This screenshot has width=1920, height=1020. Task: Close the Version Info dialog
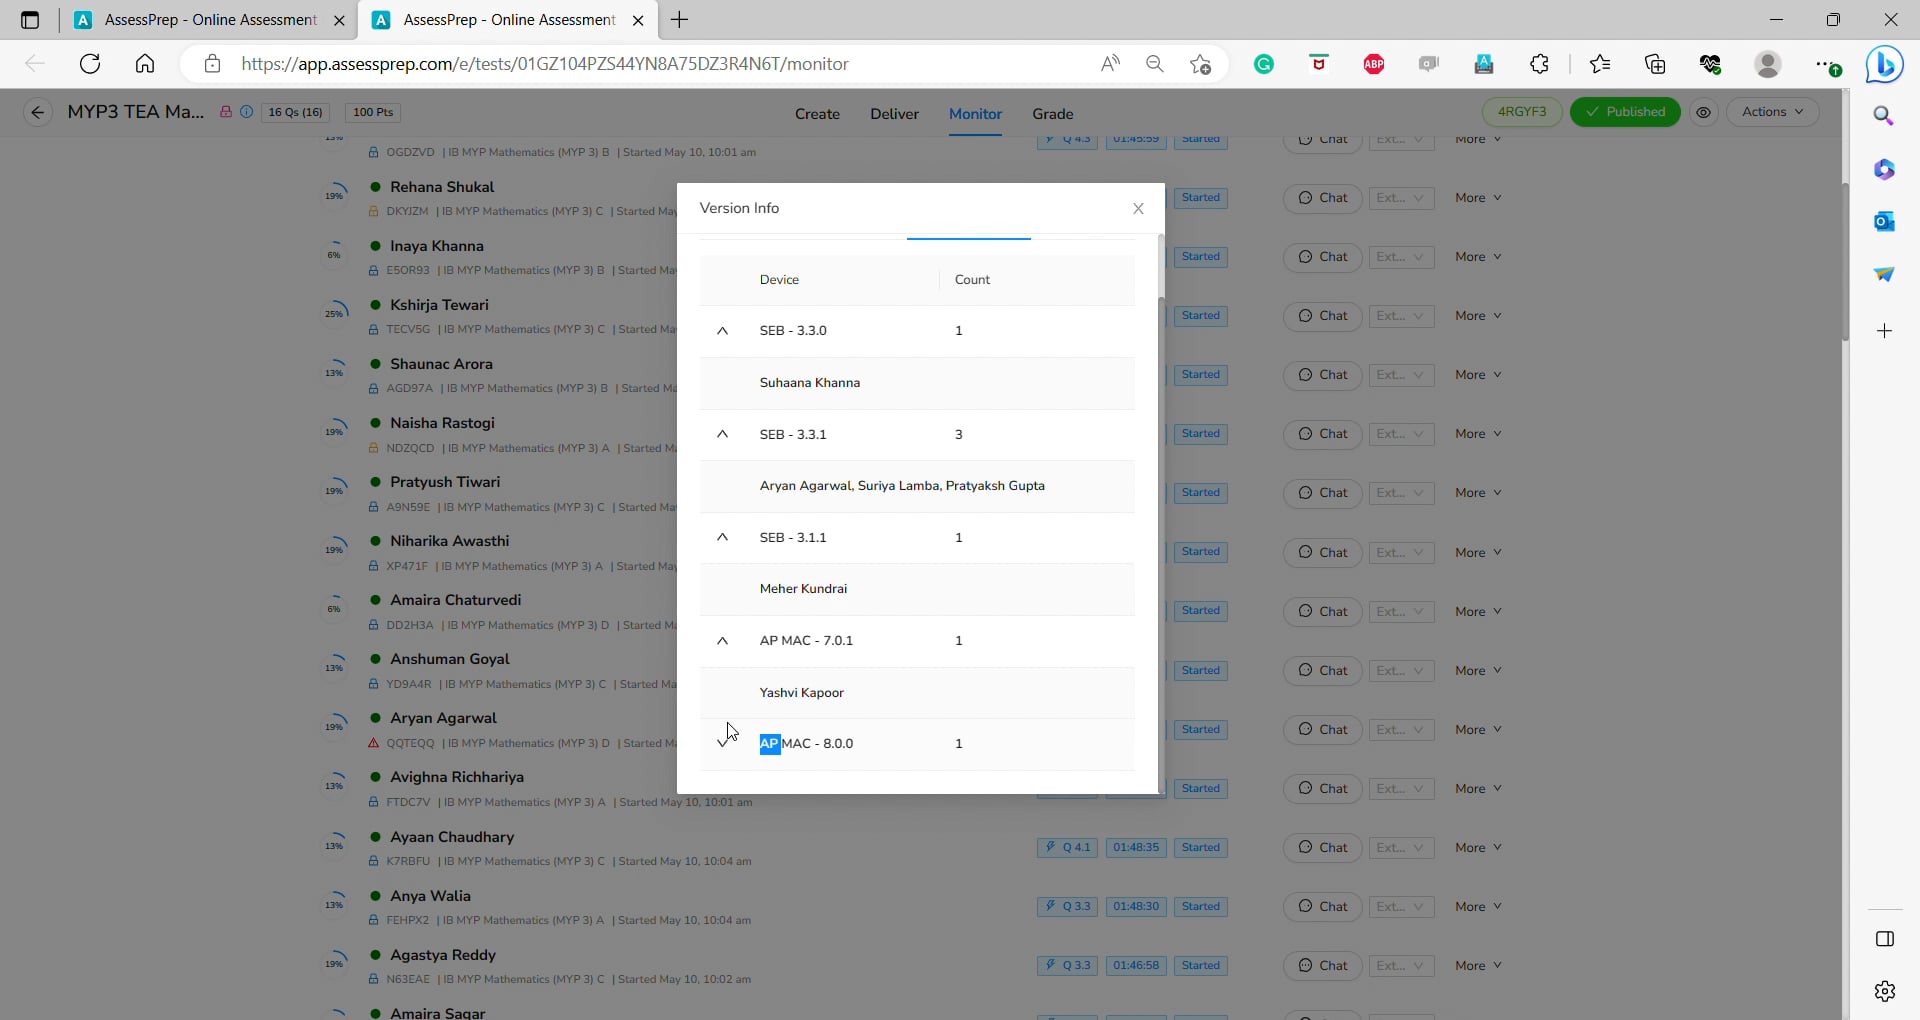click(x=1138, y=208)
